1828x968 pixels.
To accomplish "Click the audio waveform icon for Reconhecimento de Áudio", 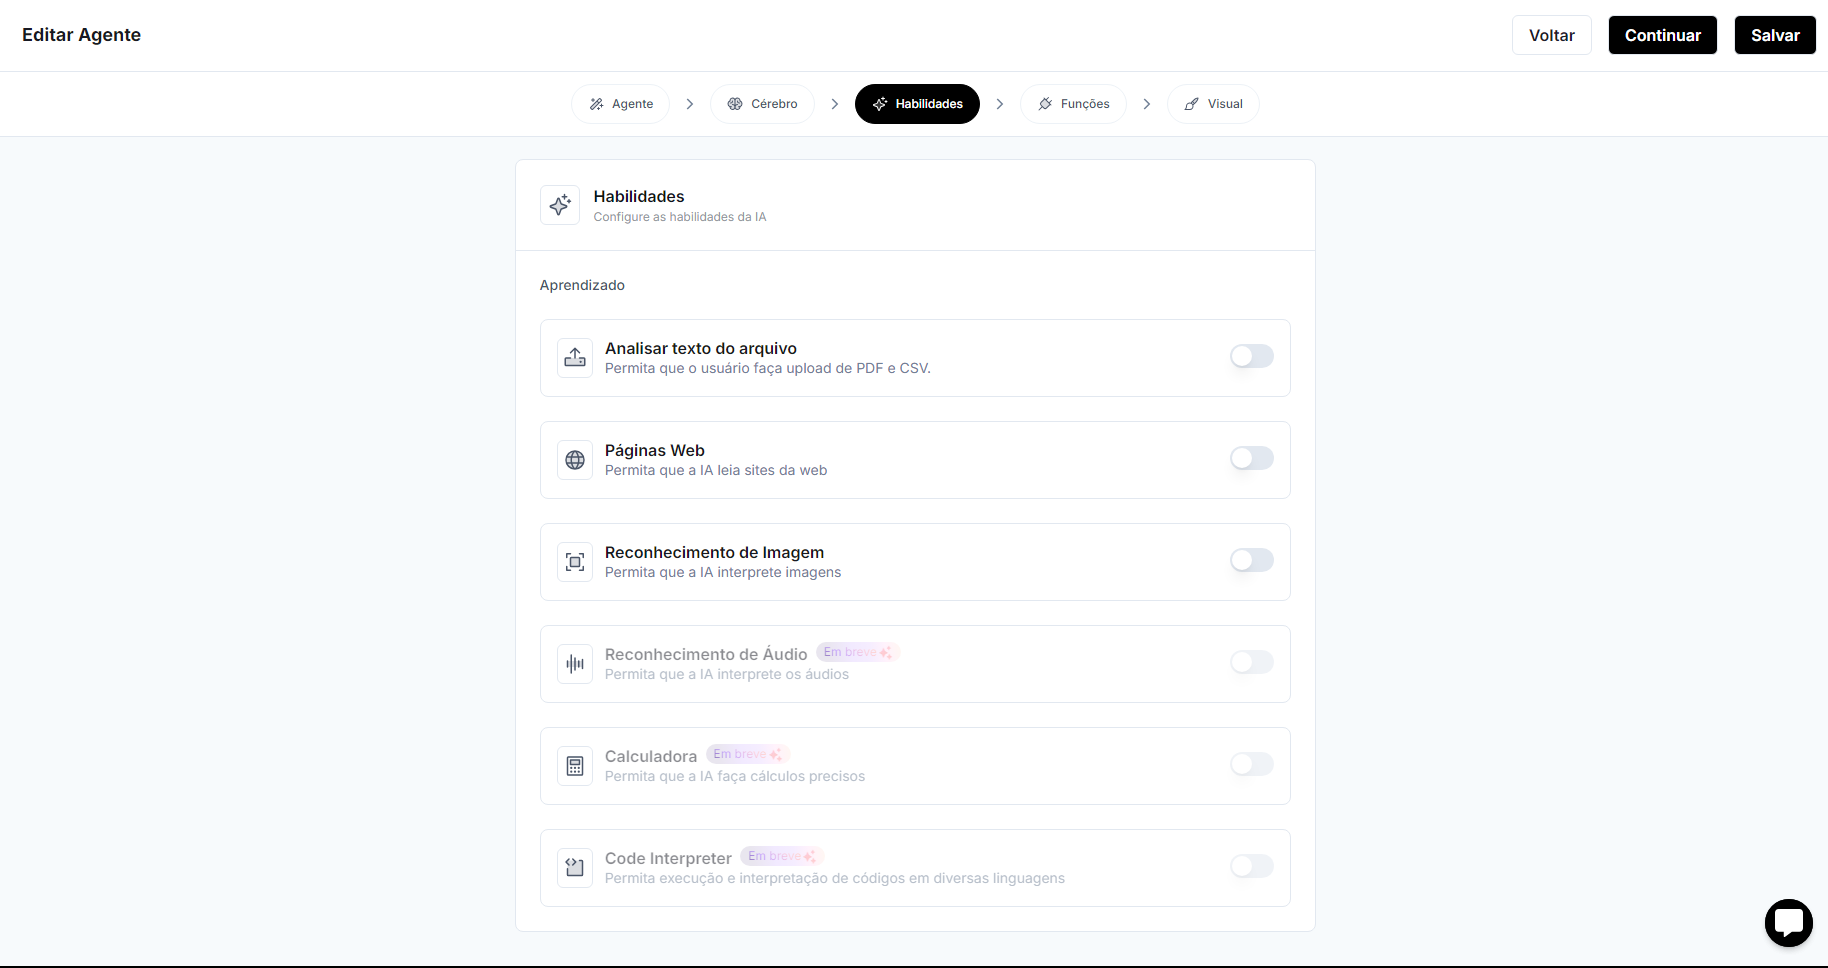I will pos(575,664).
